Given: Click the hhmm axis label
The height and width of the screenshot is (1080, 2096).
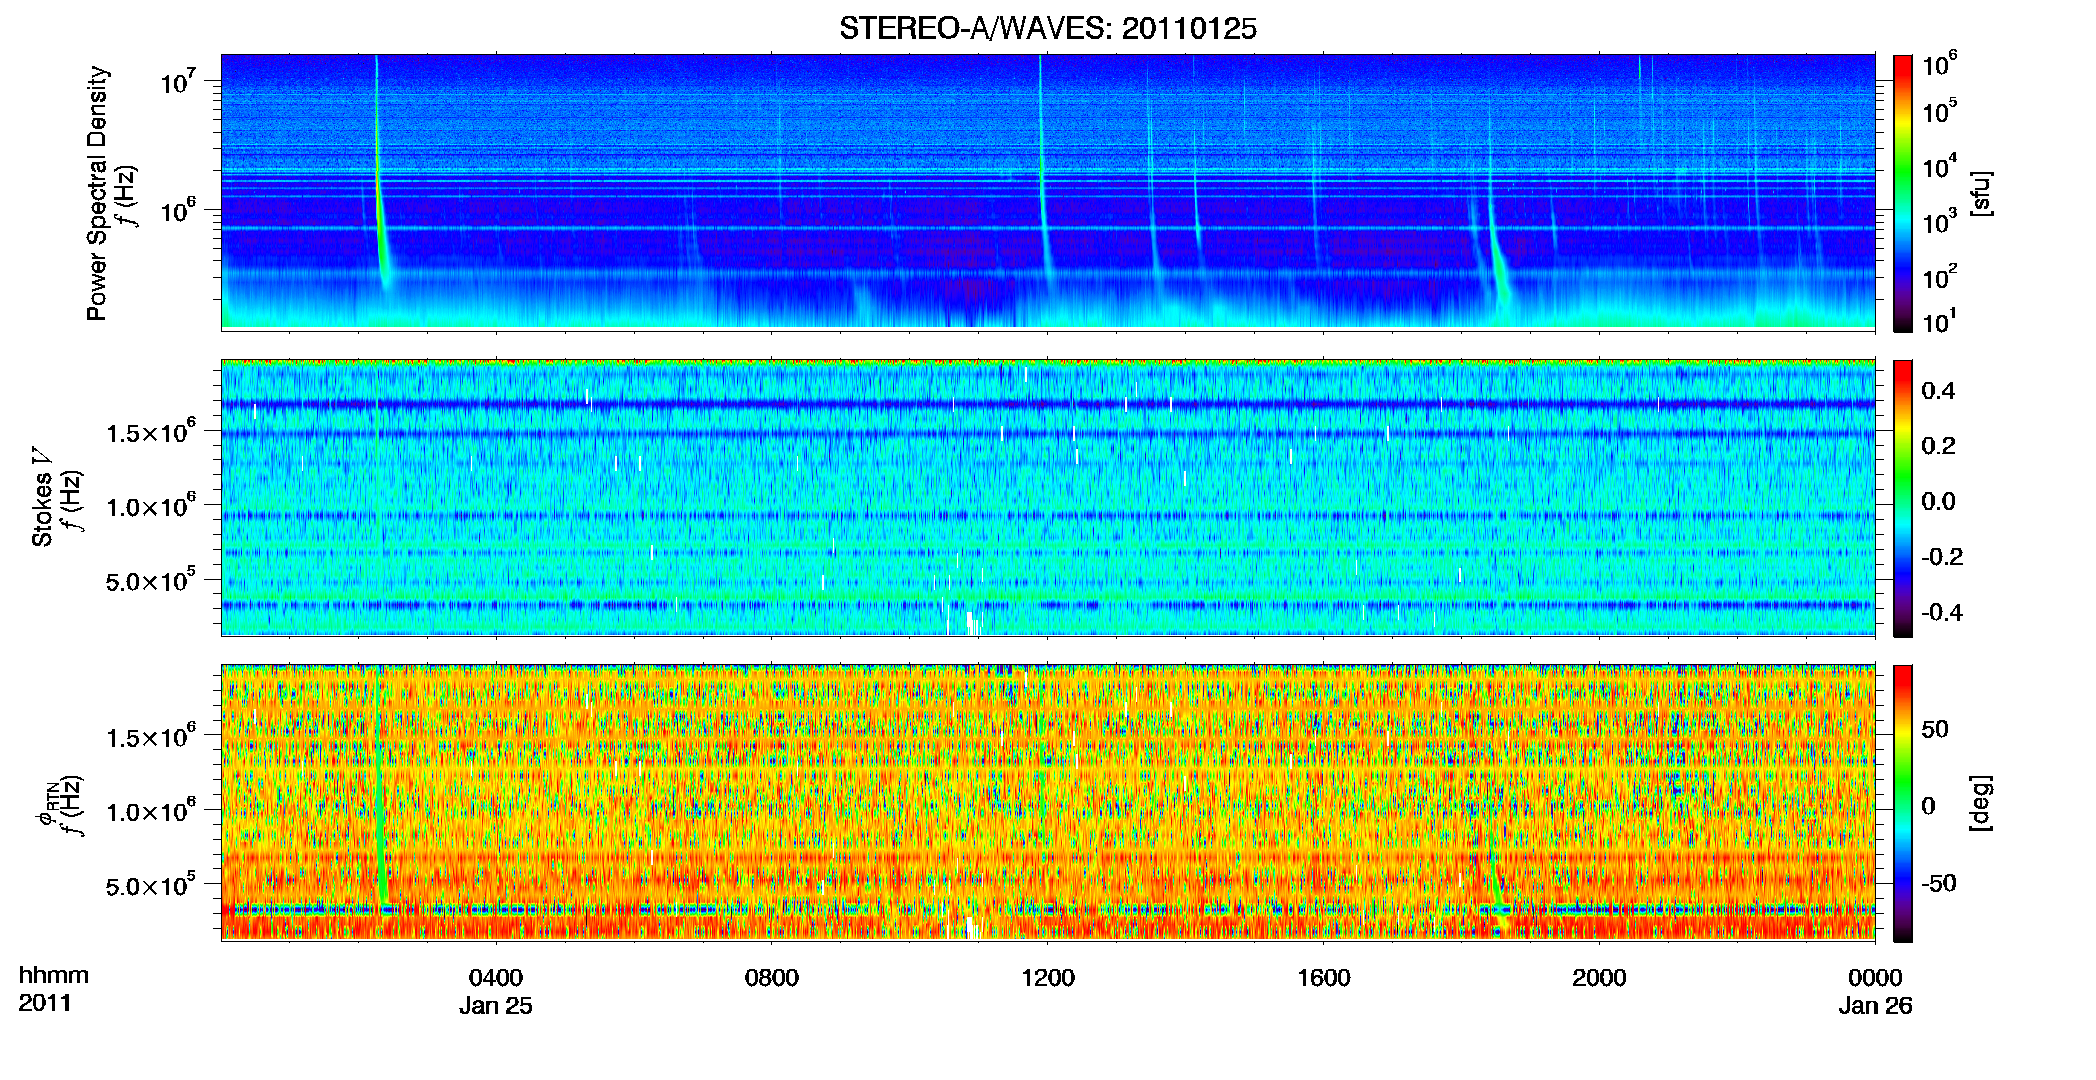Looking at the screenshot, I should (x=54, y=976).
